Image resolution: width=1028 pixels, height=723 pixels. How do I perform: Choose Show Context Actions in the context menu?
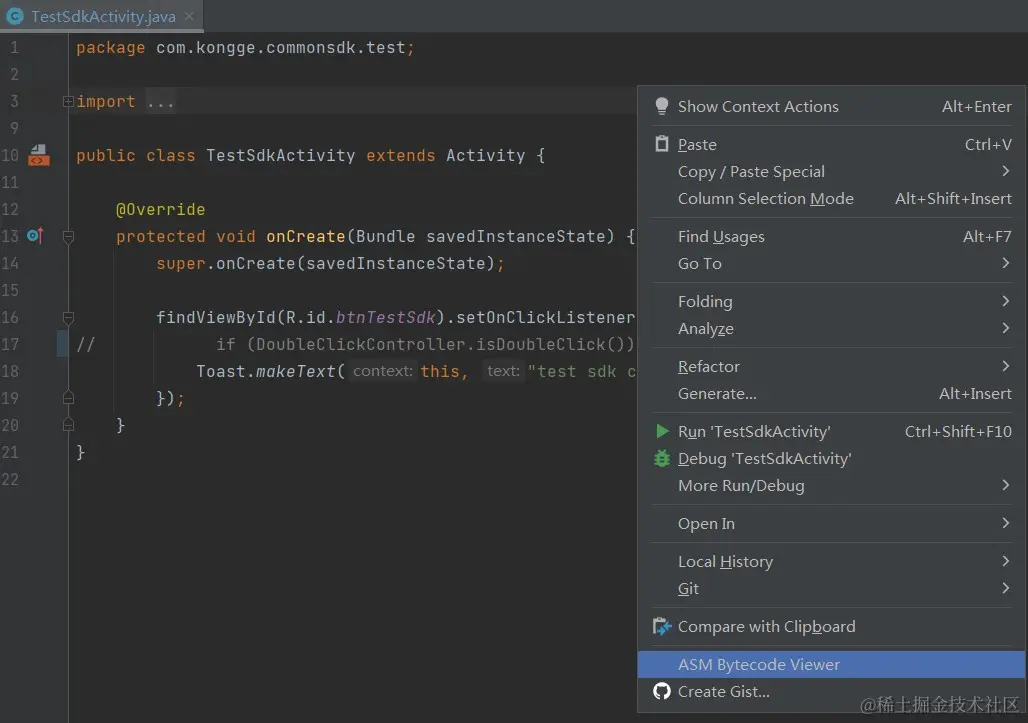point(831,106)
